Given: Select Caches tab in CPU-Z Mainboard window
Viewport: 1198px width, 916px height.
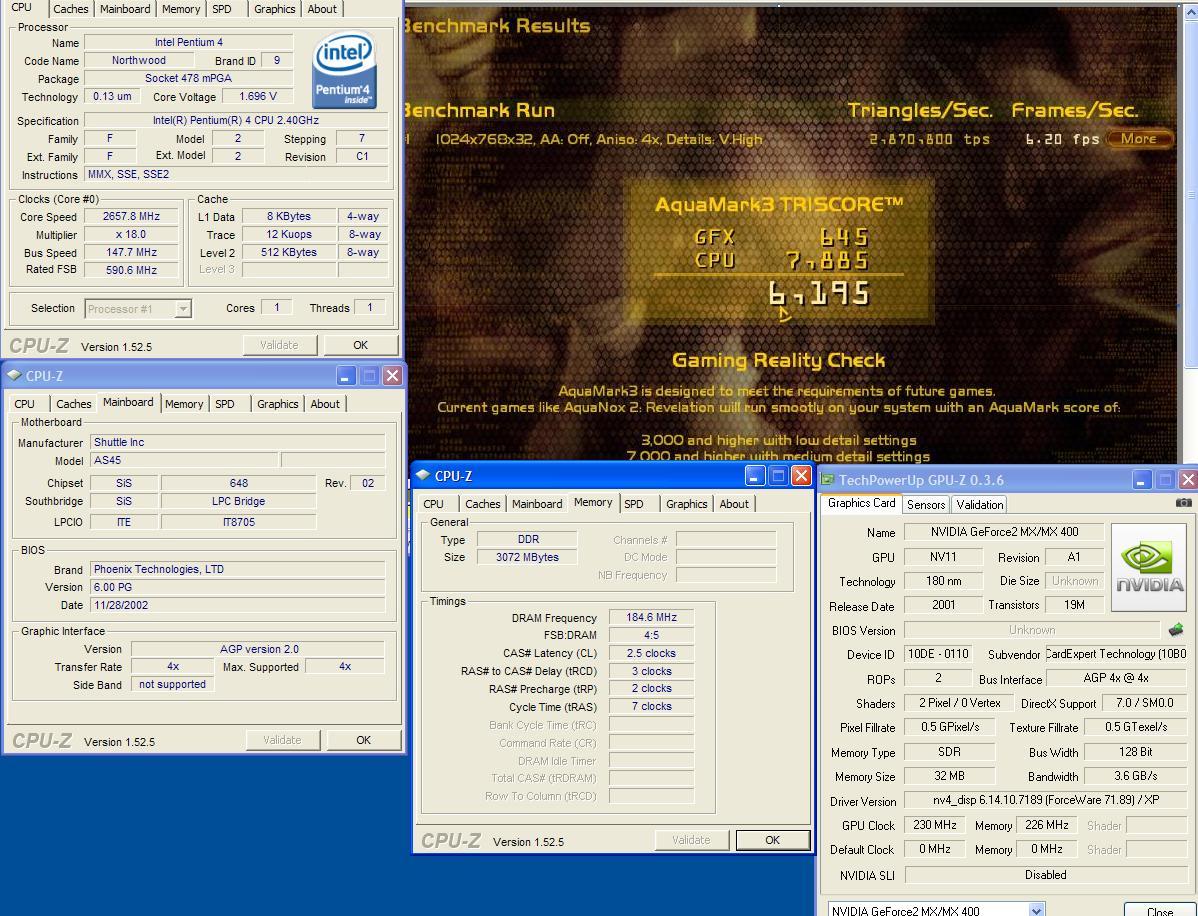Looking at the screenshot, I should 74,403.
